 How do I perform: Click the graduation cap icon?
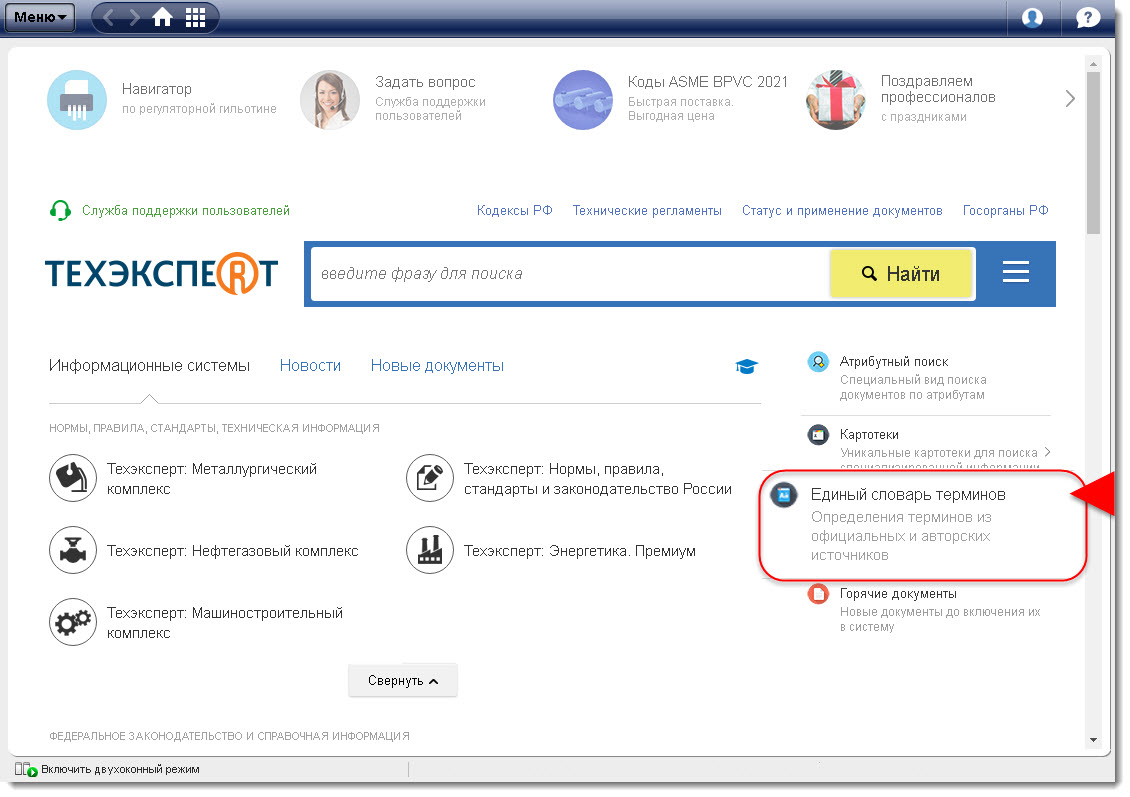(x=746, y=366)
